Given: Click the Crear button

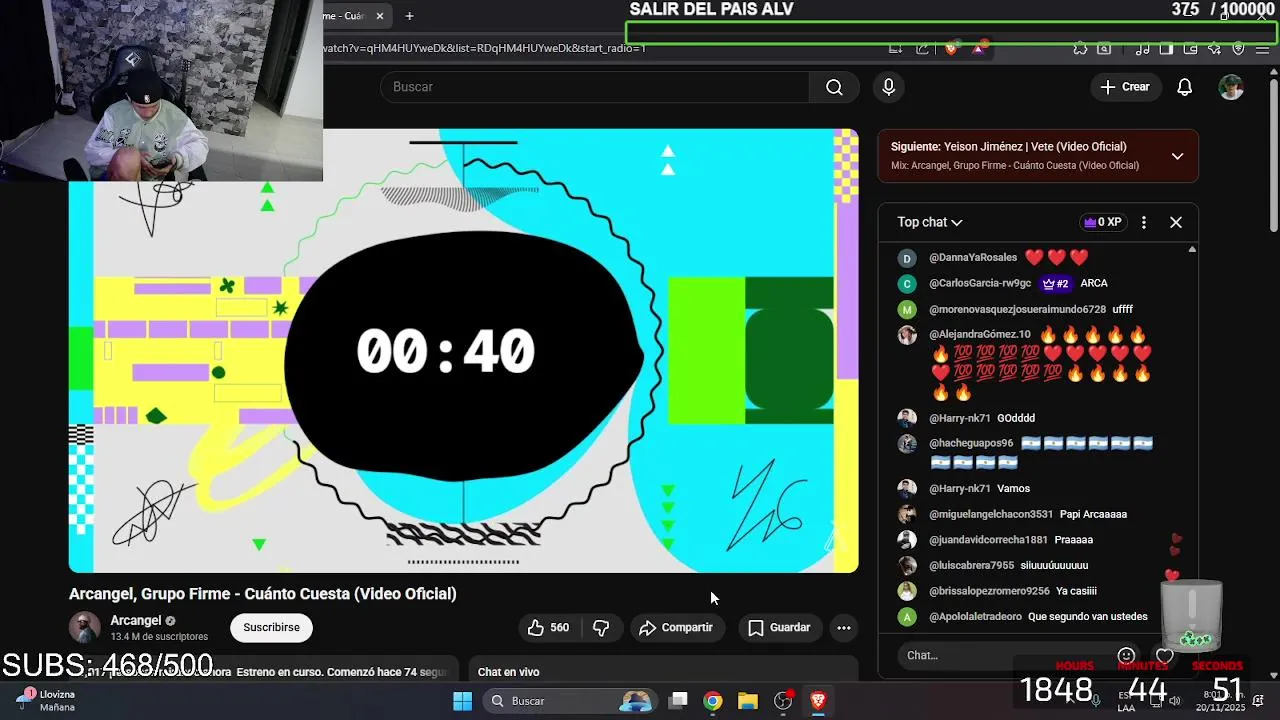Looking at the screenshot, I should pyautogui.click(x=1126, y=87).
